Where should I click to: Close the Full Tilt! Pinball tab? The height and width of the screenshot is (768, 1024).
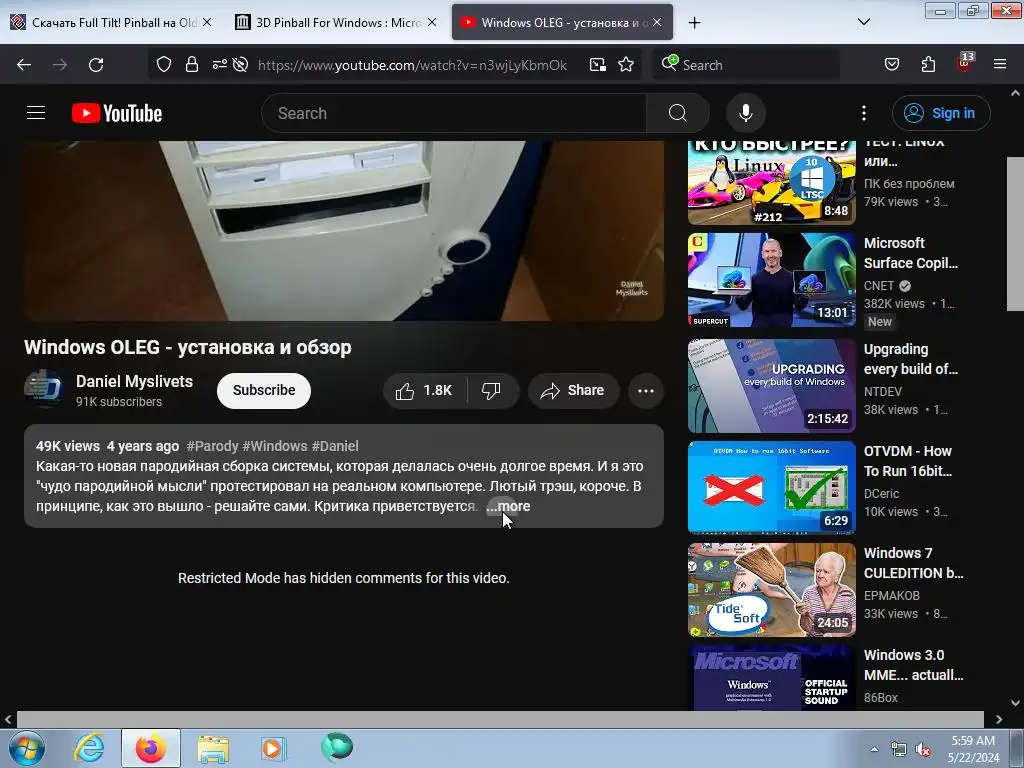[207, 22]
